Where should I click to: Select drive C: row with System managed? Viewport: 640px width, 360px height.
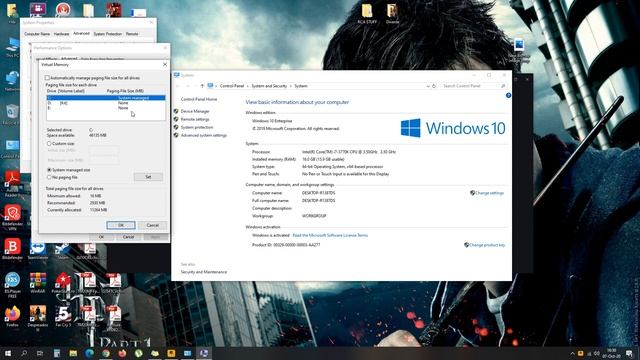point(106,98)
